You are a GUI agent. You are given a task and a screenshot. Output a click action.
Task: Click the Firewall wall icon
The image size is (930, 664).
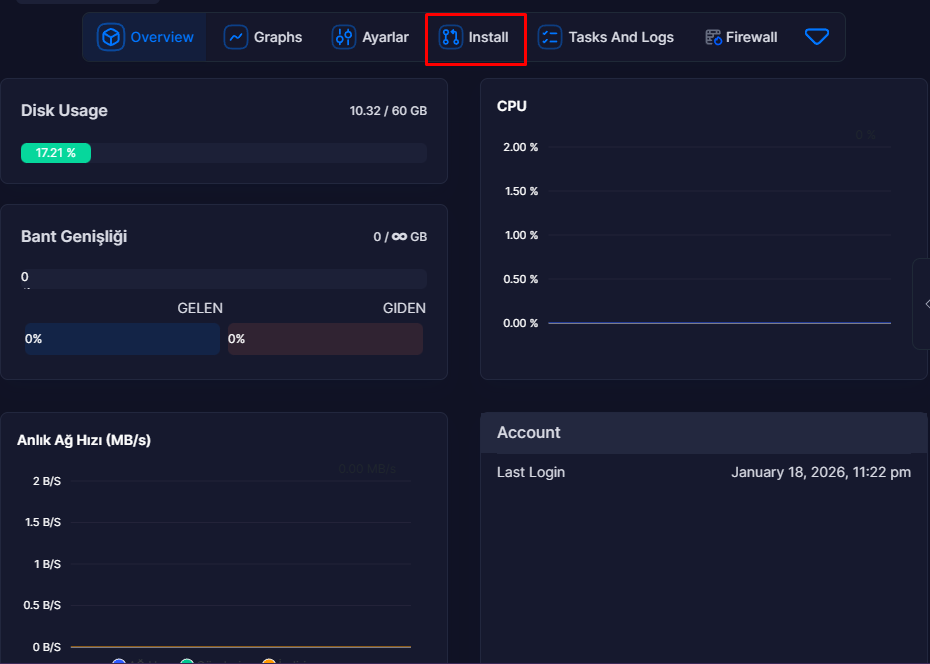coord(713,37)
